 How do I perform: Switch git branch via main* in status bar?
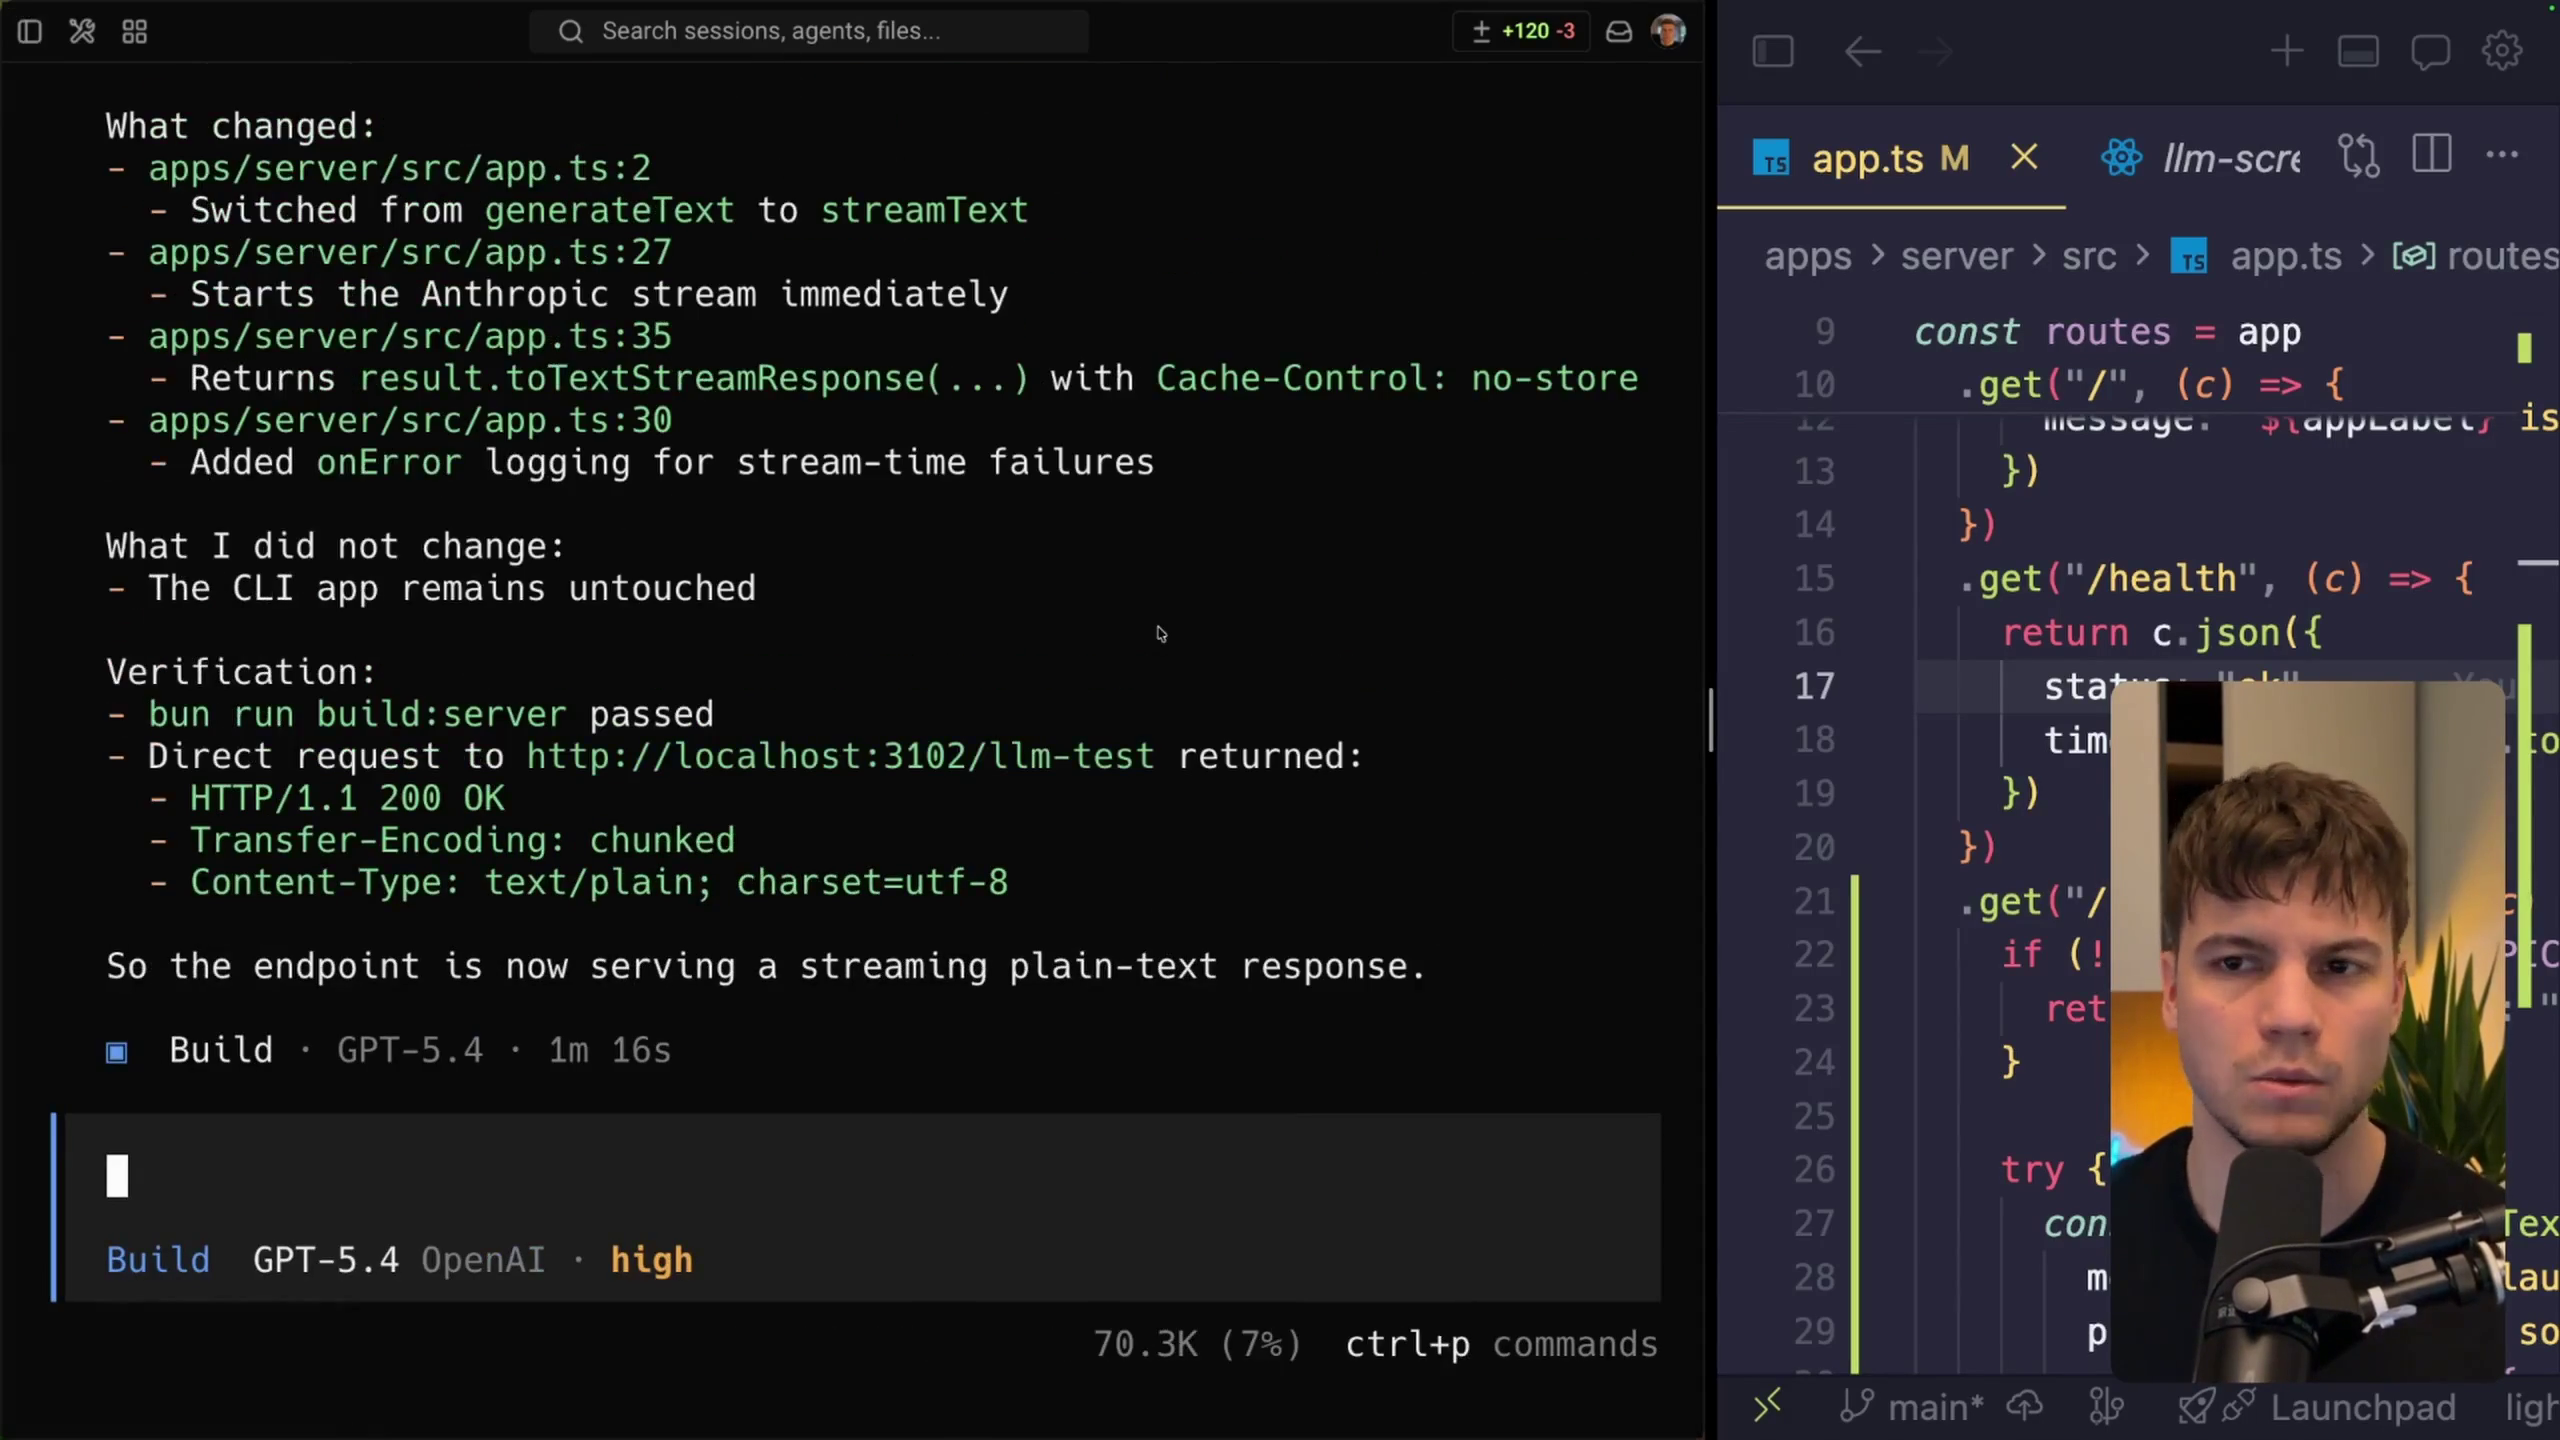[1913, 1407]
